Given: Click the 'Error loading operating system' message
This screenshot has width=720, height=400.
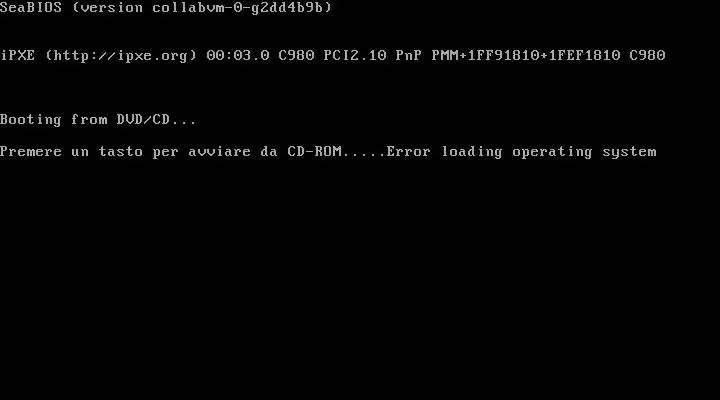Looking at the screenshot, I should pyautogui.click(x=521, y=152).
